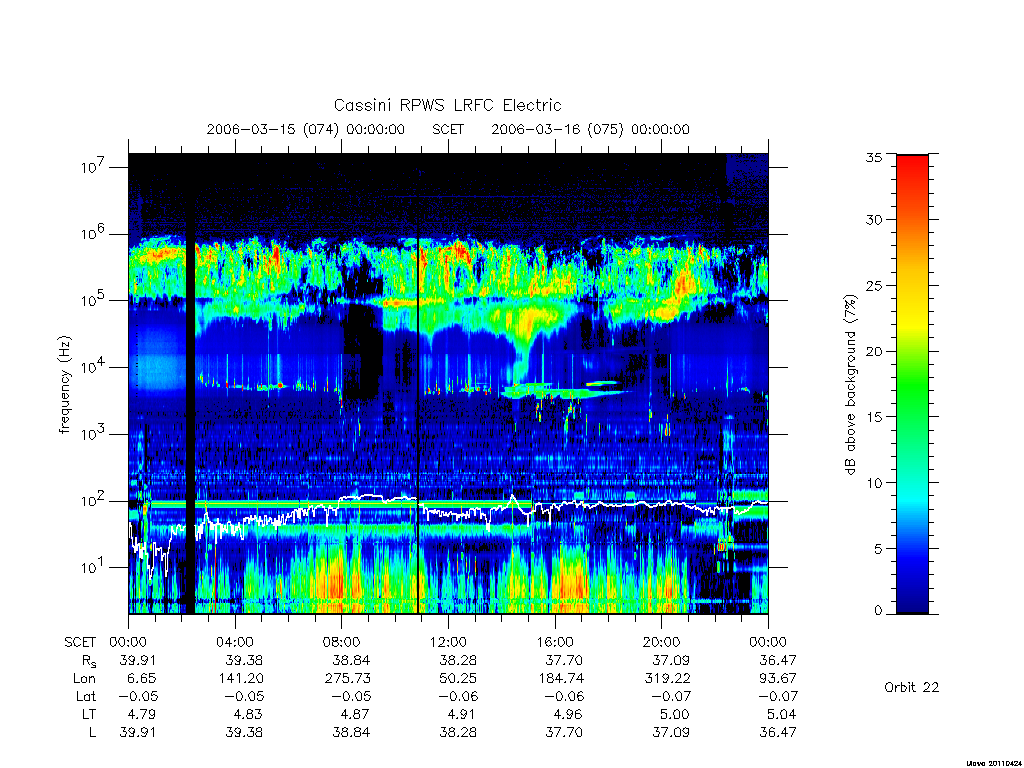Screen dimensions: 1024x768
Task: Click the Lon value "184.74"
Action: tap(561, 679)
